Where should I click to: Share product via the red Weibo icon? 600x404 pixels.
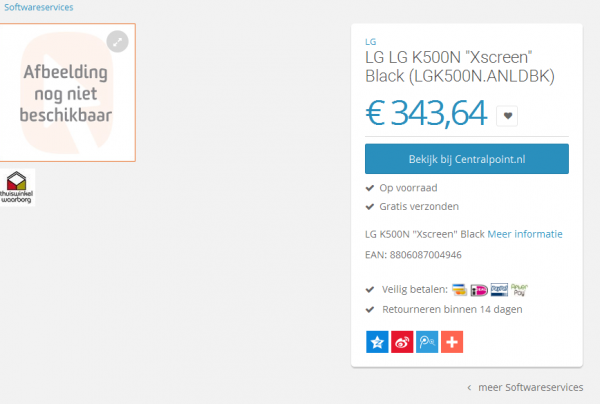[402, 342]
